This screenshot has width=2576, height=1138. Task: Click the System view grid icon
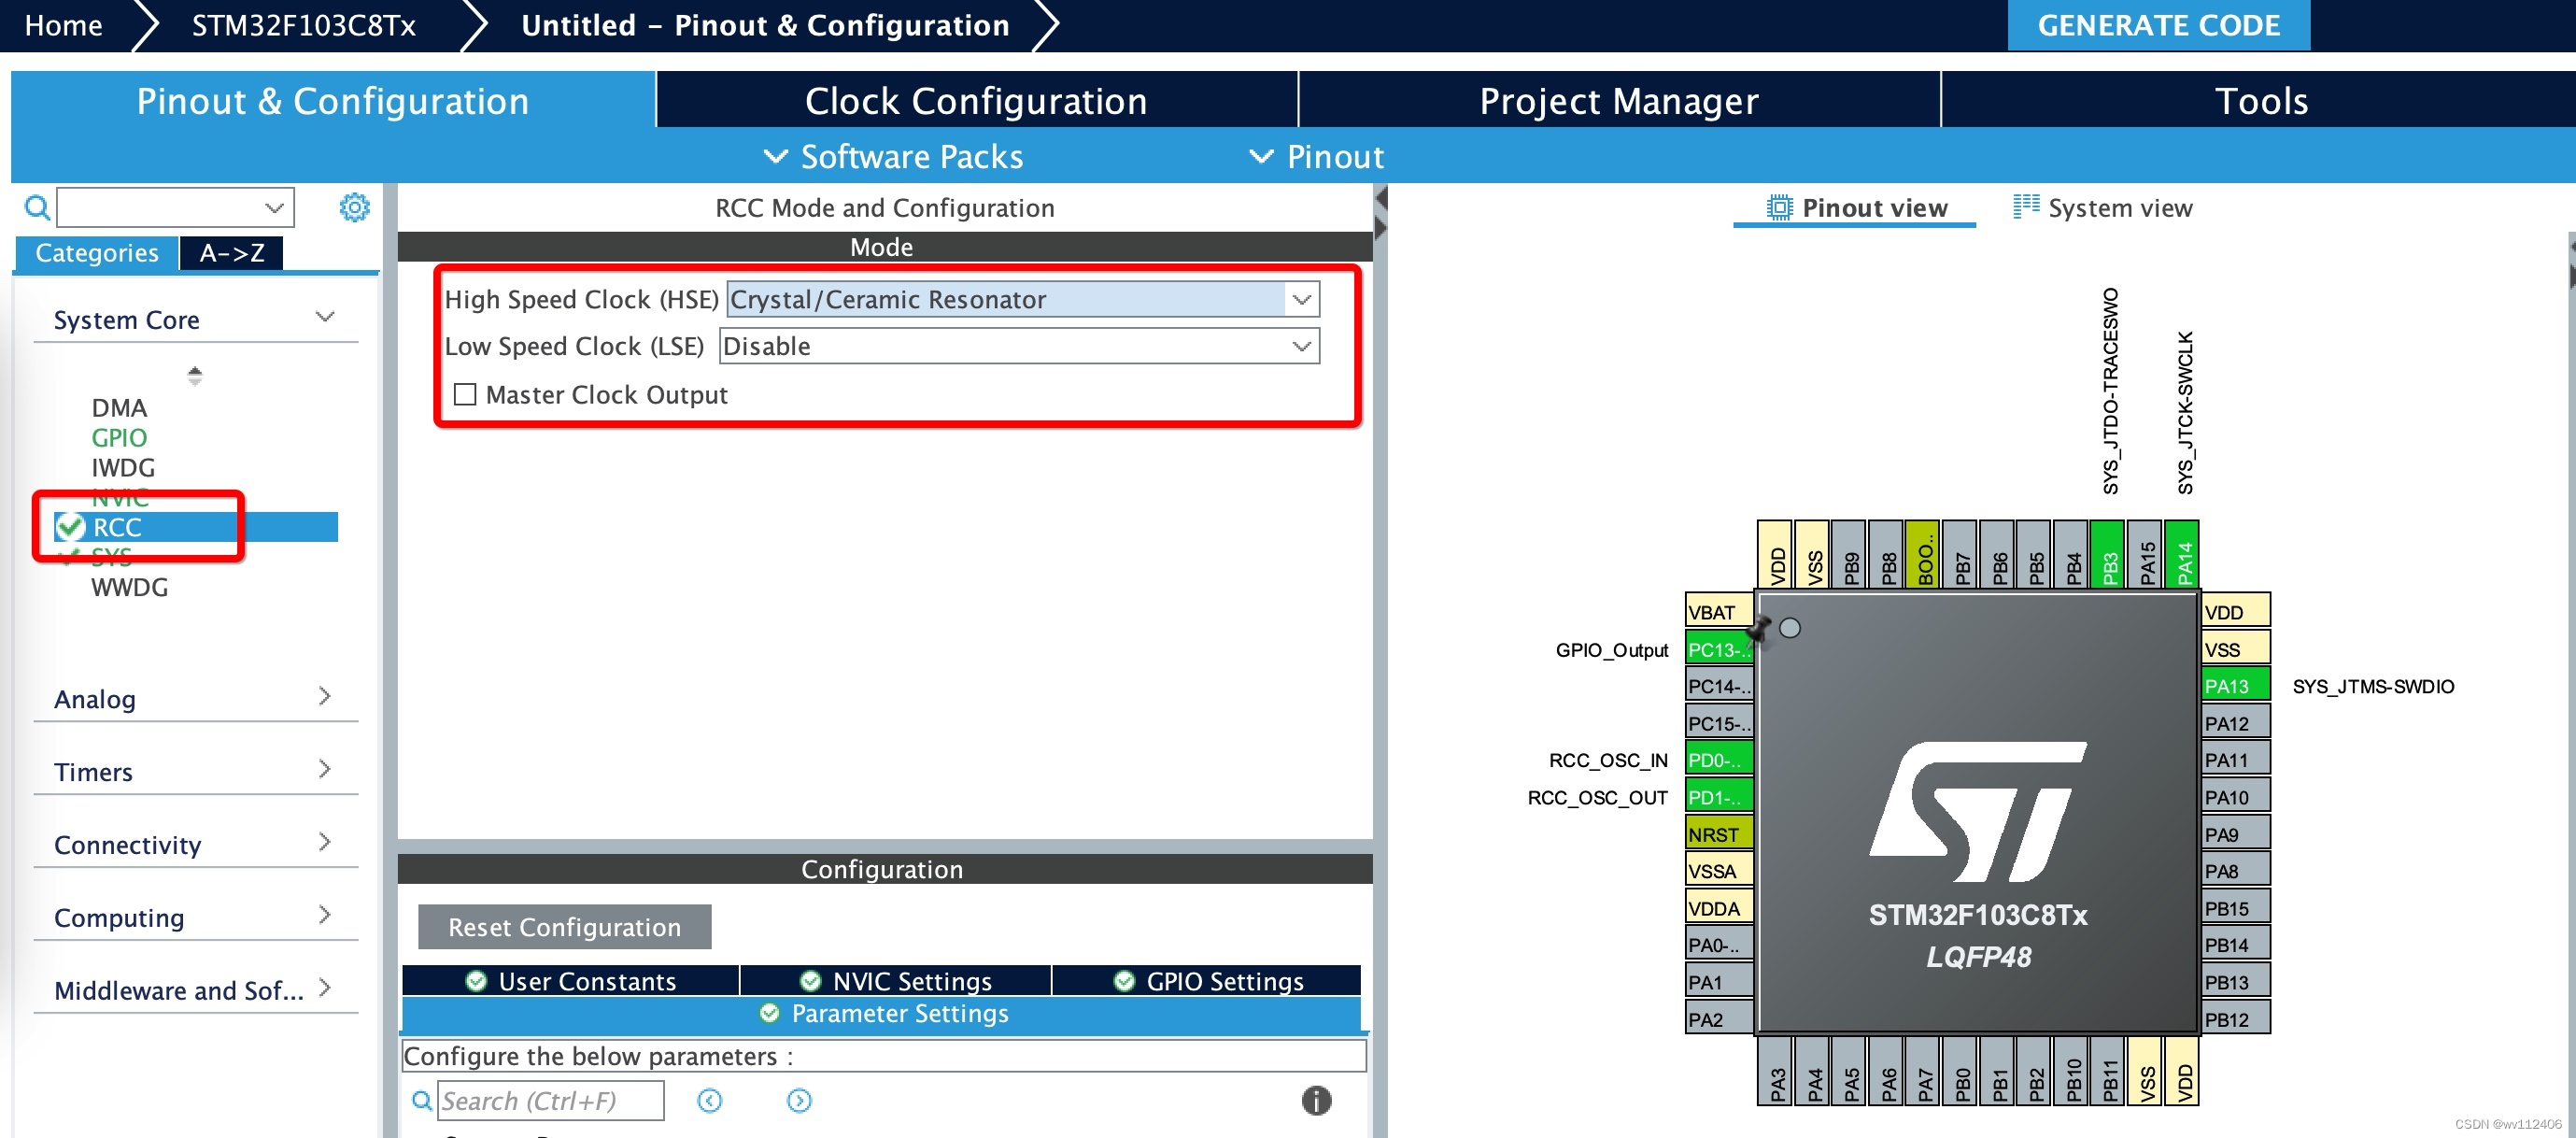point(2025,207)
